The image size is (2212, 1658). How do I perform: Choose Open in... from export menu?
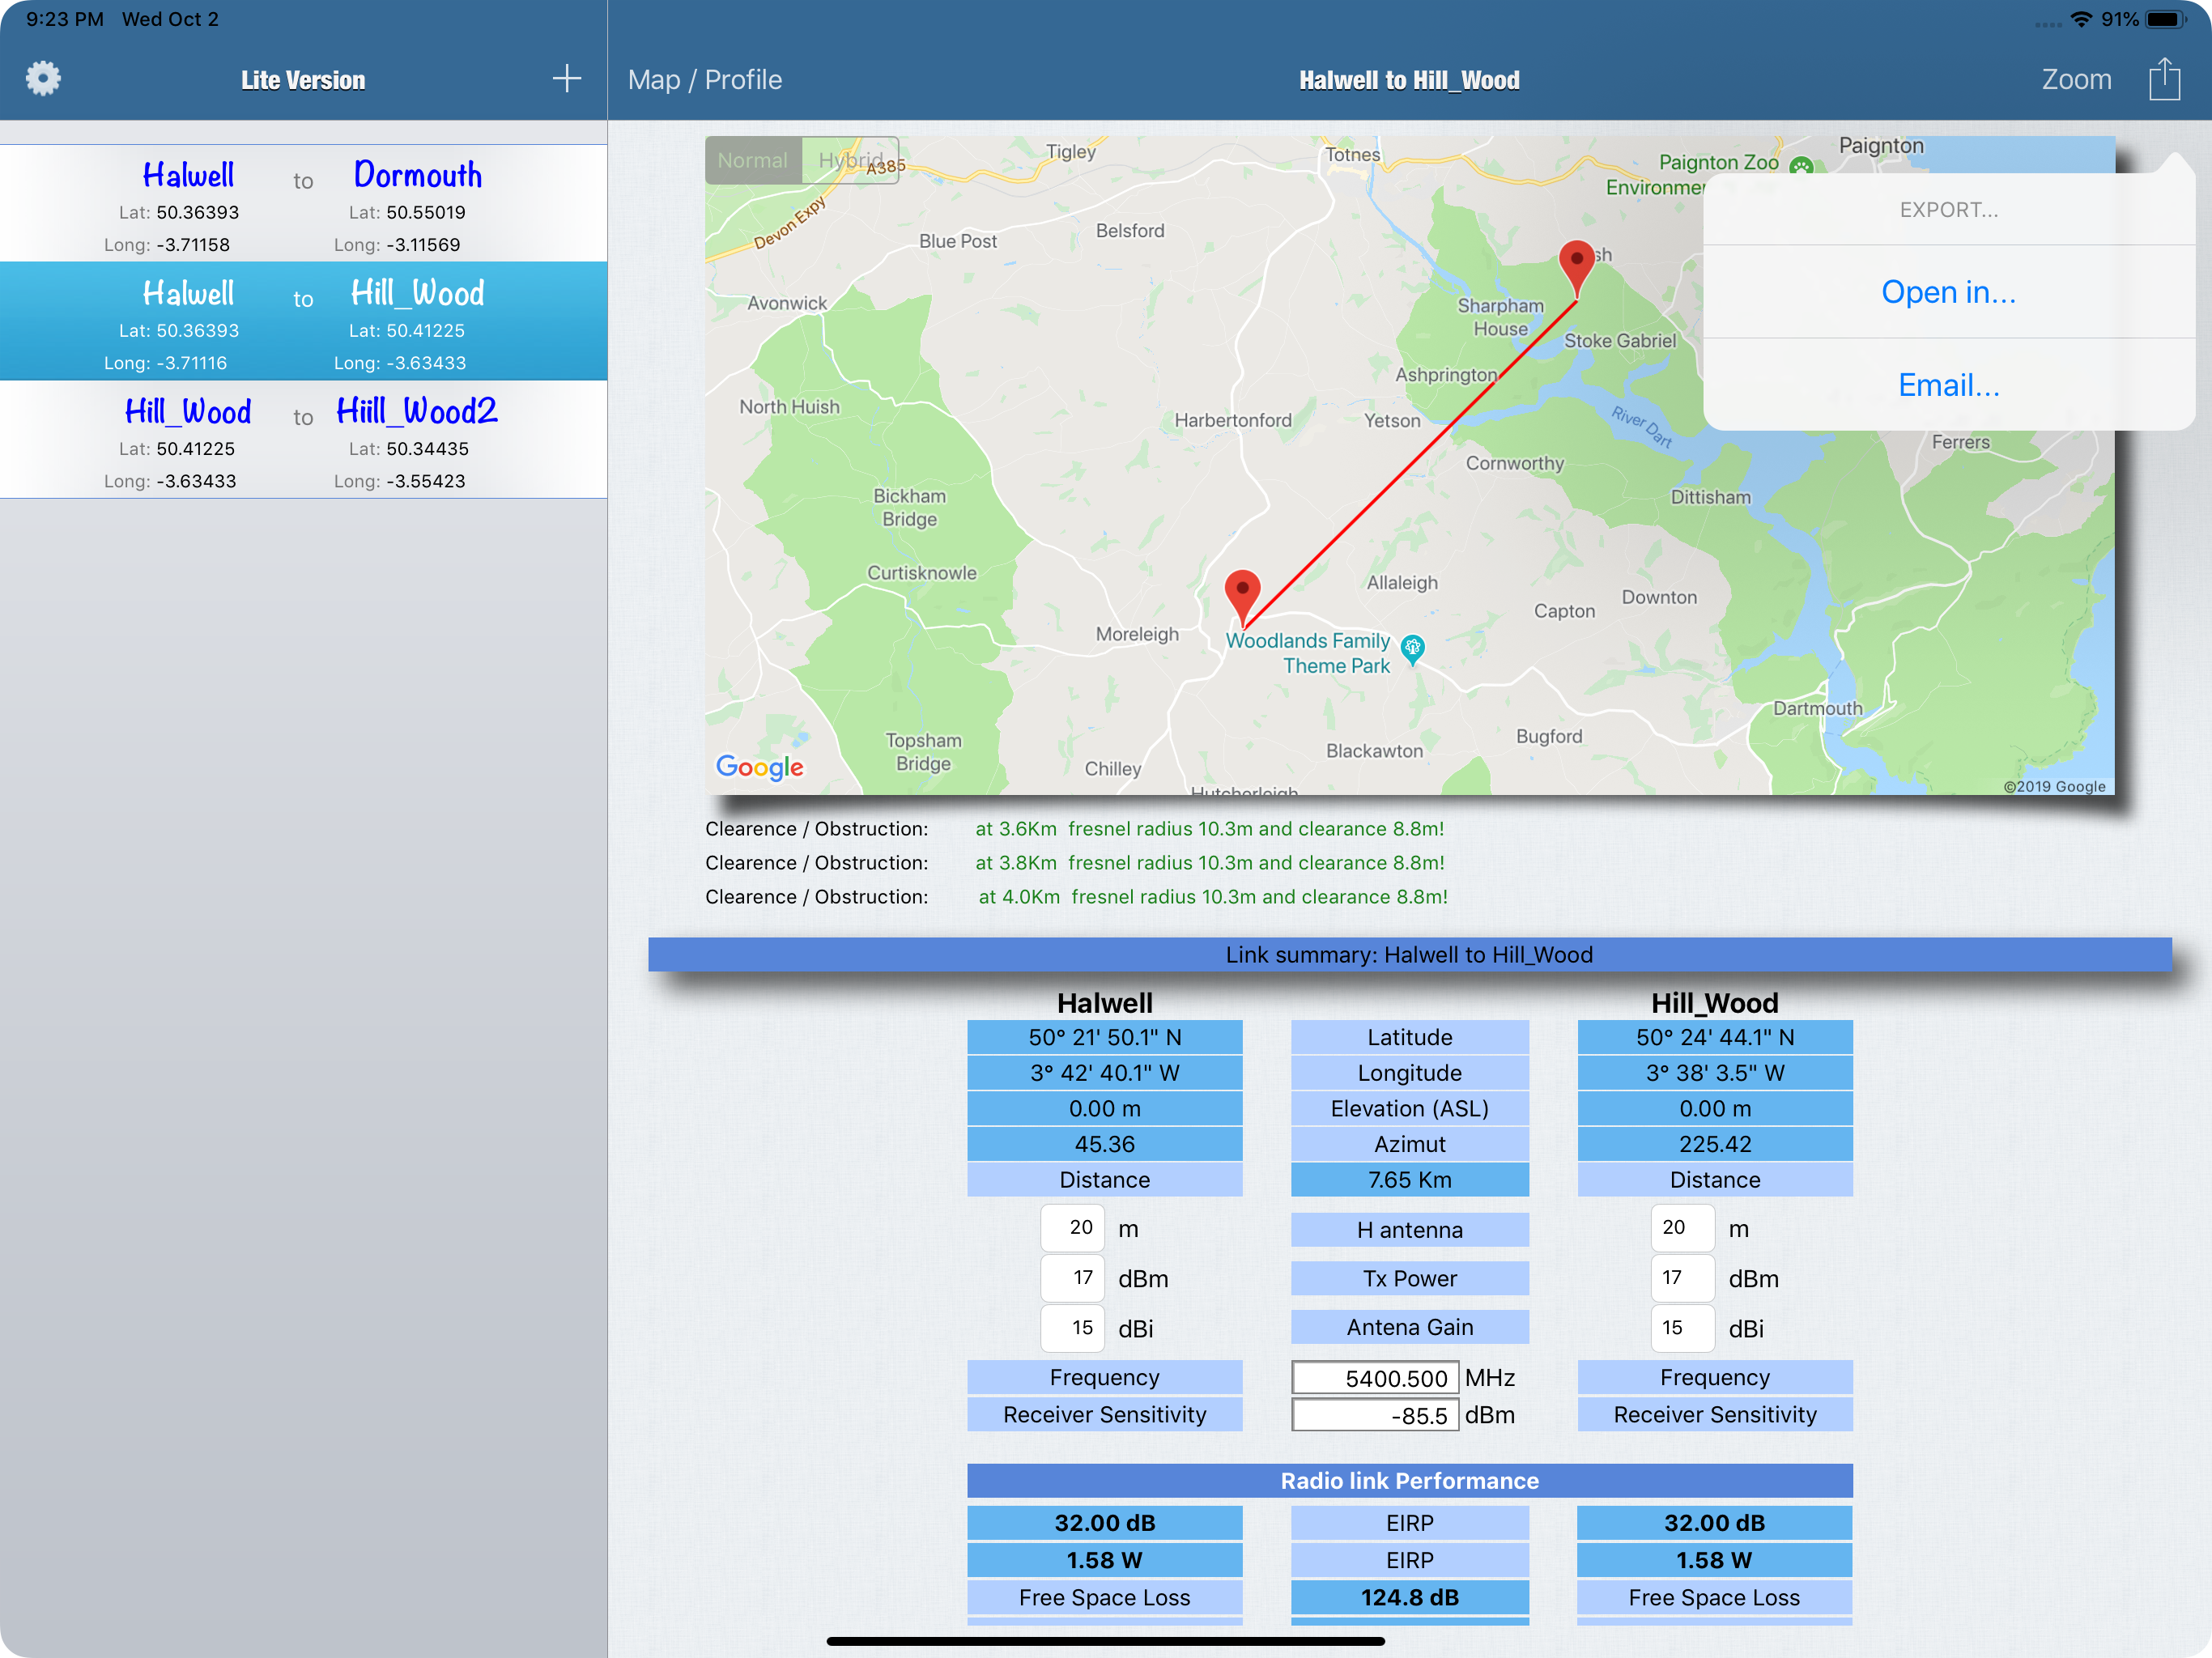1948,292
